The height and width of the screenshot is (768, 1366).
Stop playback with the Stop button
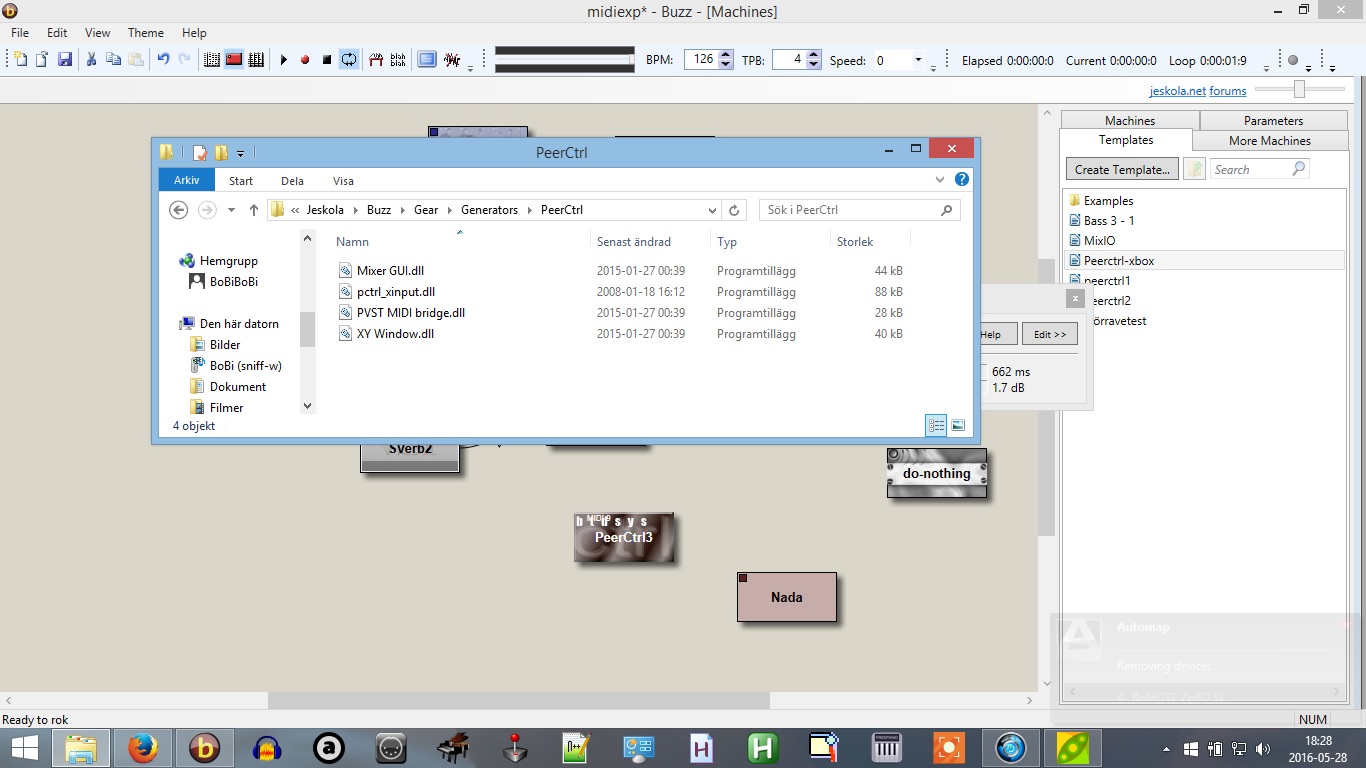(x=327, y=60)
